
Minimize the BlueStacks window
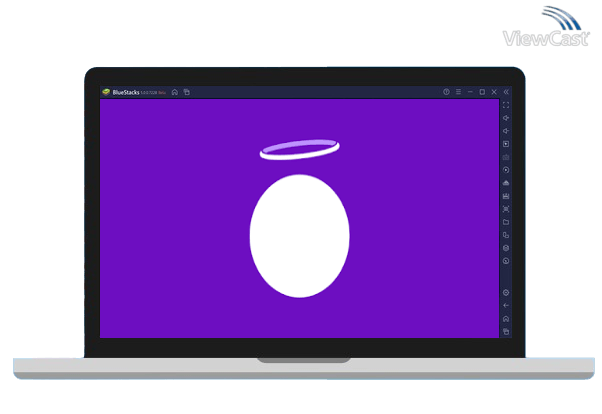[x=470, y=92]
